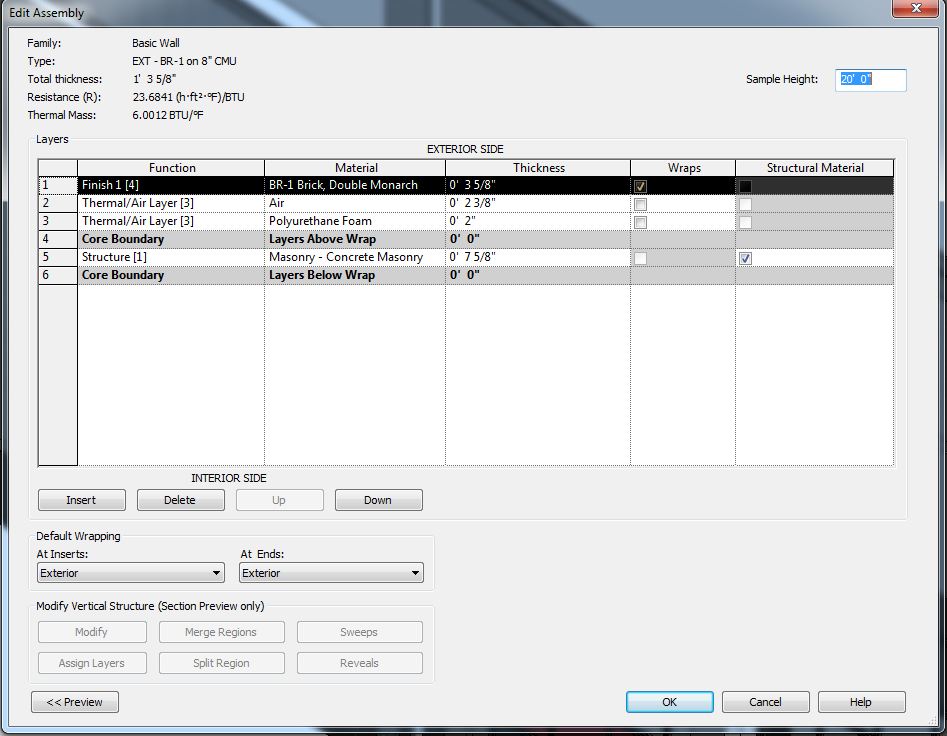This screenshot has height=736, width=947.
Task: Click the Sample Height input field
Action: click(870, 80)
